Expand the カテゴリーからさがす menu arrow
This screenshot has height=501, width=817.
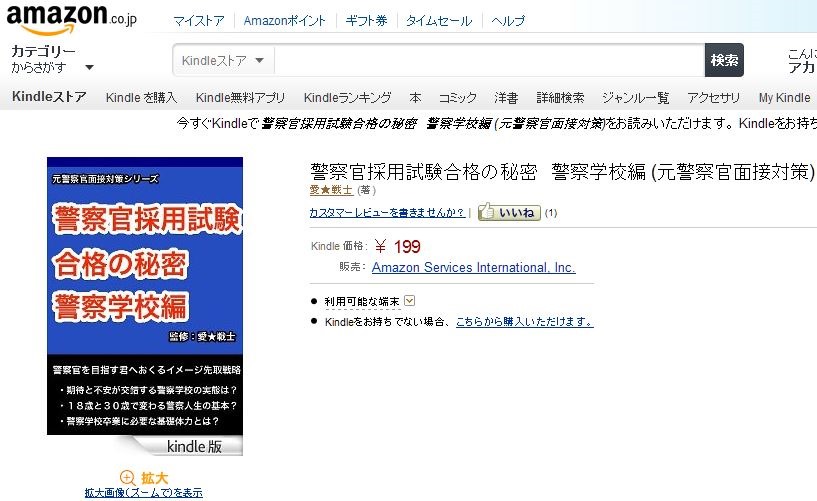pos(90,67)
